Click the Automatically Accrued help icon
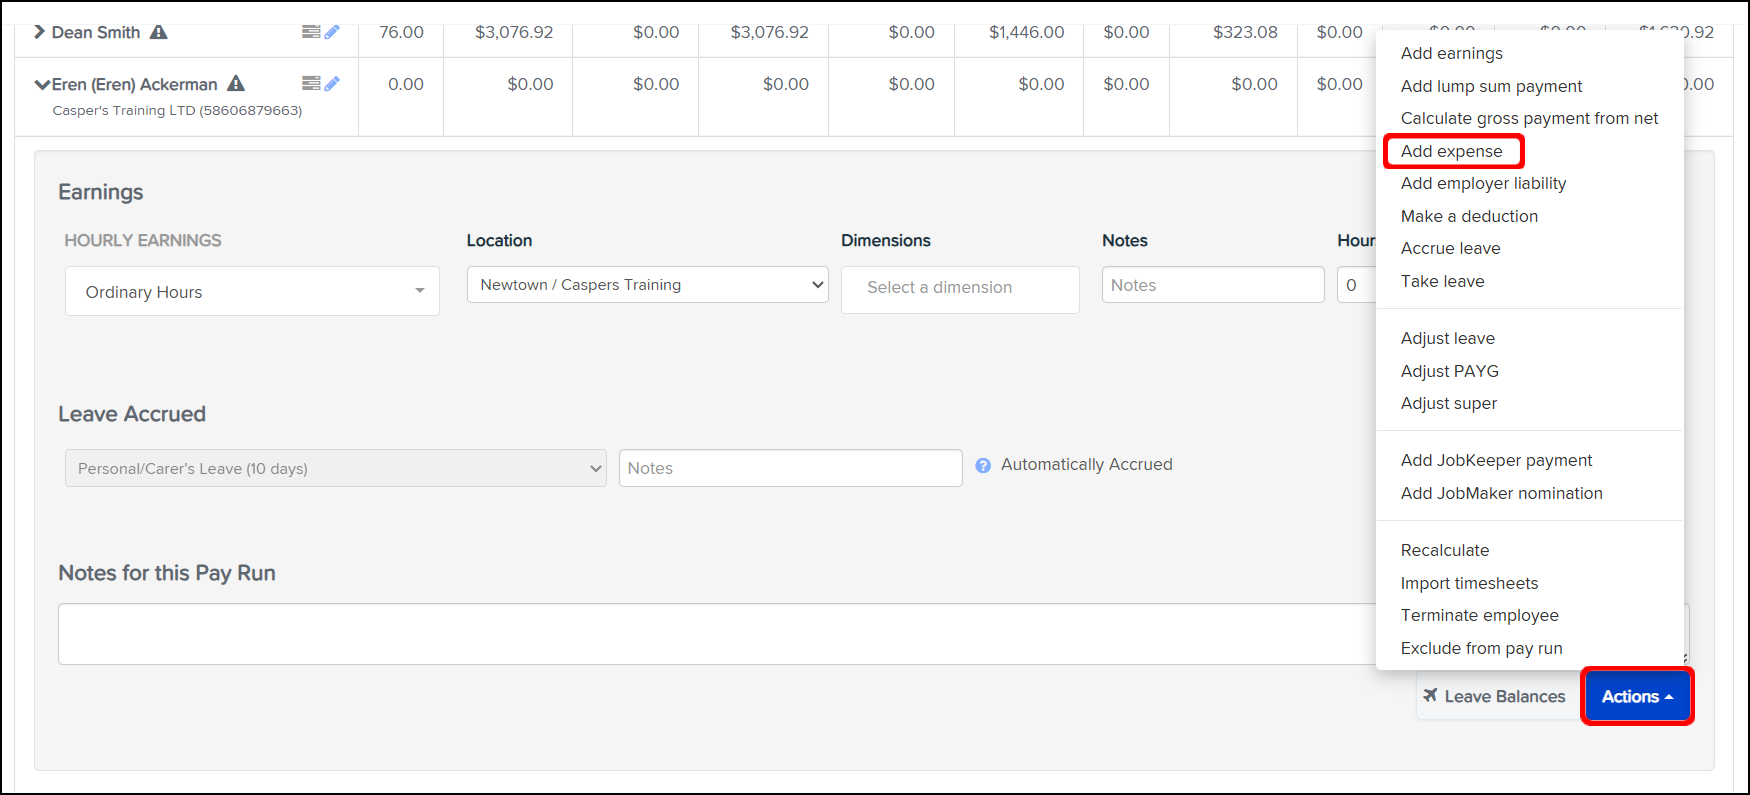The width and height of the screenshot is (1750, 795). click(x=983, y=465)
